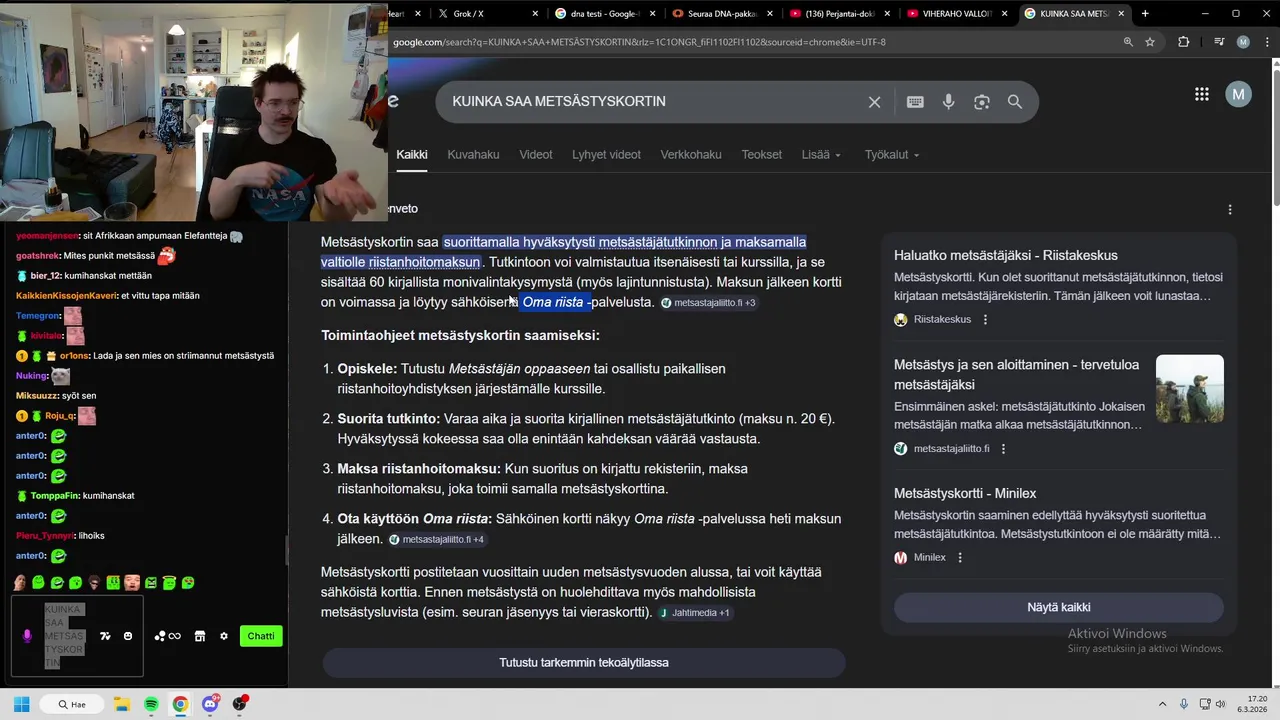
Task: Switch to Lyhyet videot tab
Action: (606, 155)
